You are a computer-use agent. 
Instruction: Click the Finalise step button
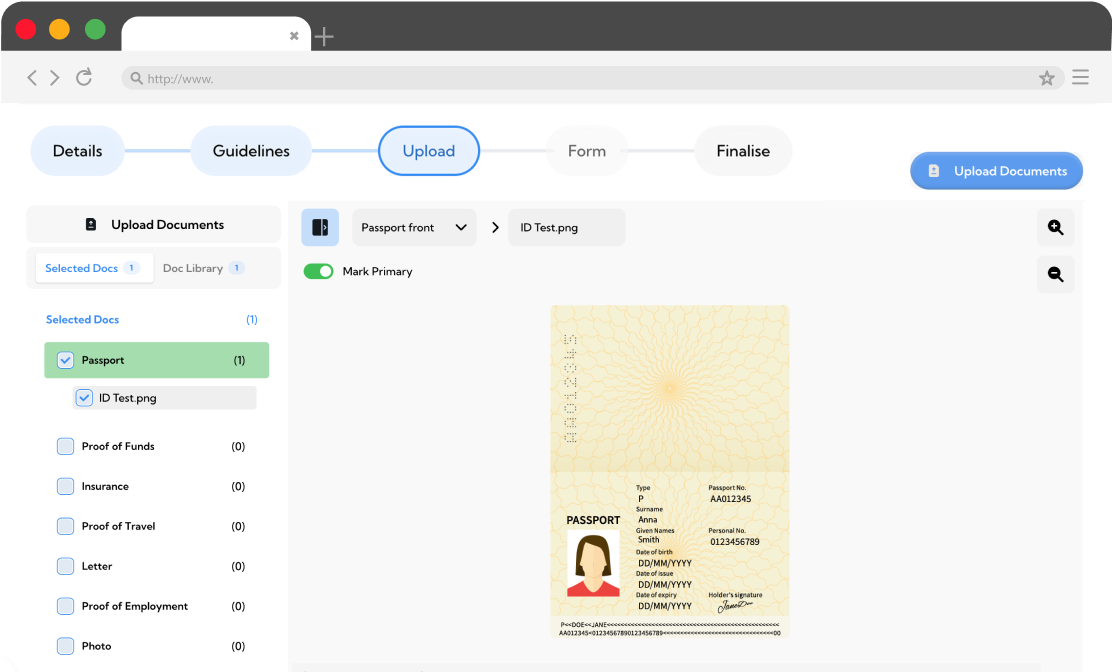(743, 151)
